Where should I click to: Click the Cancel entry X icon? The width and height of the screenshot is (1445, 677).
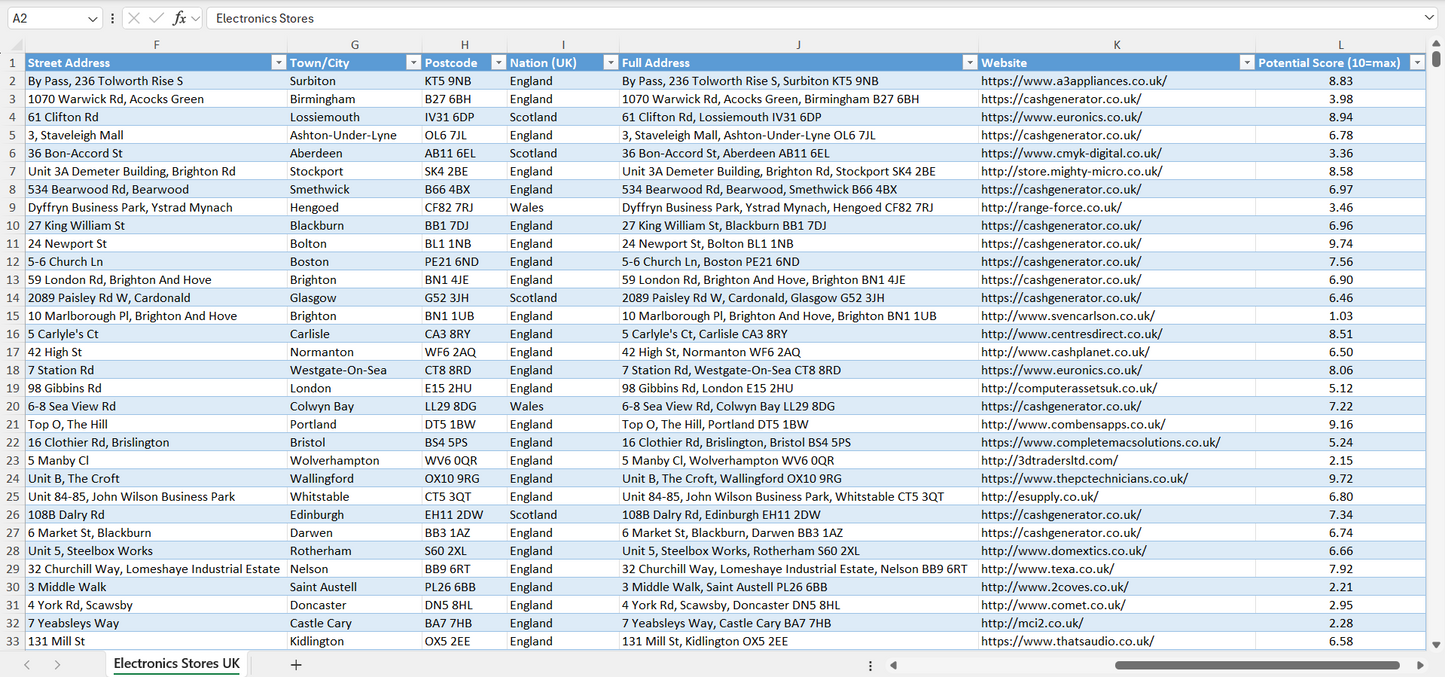pyautogui.click(x=135, y=18)
